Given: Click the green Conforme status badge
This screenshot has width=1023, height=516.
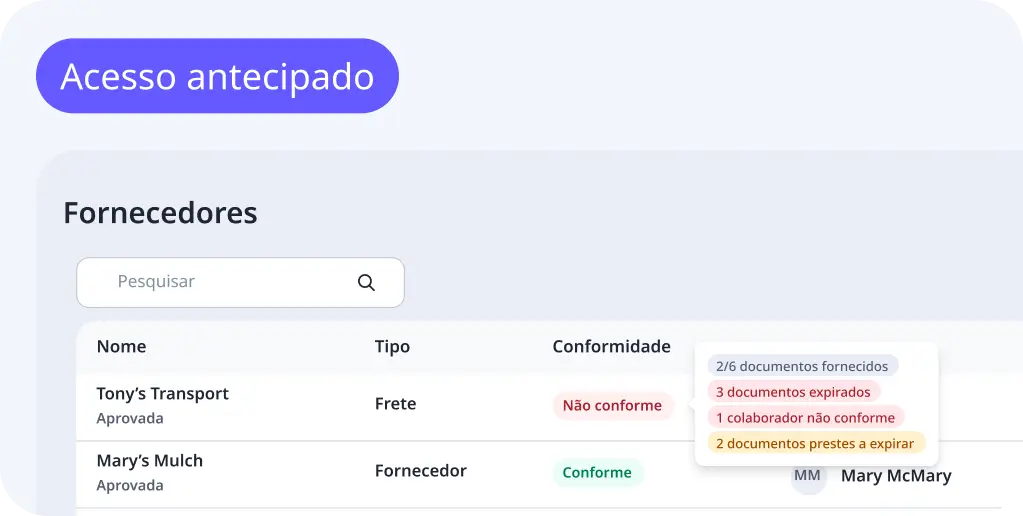Looking at the screenshot, I should coord(597,473).
